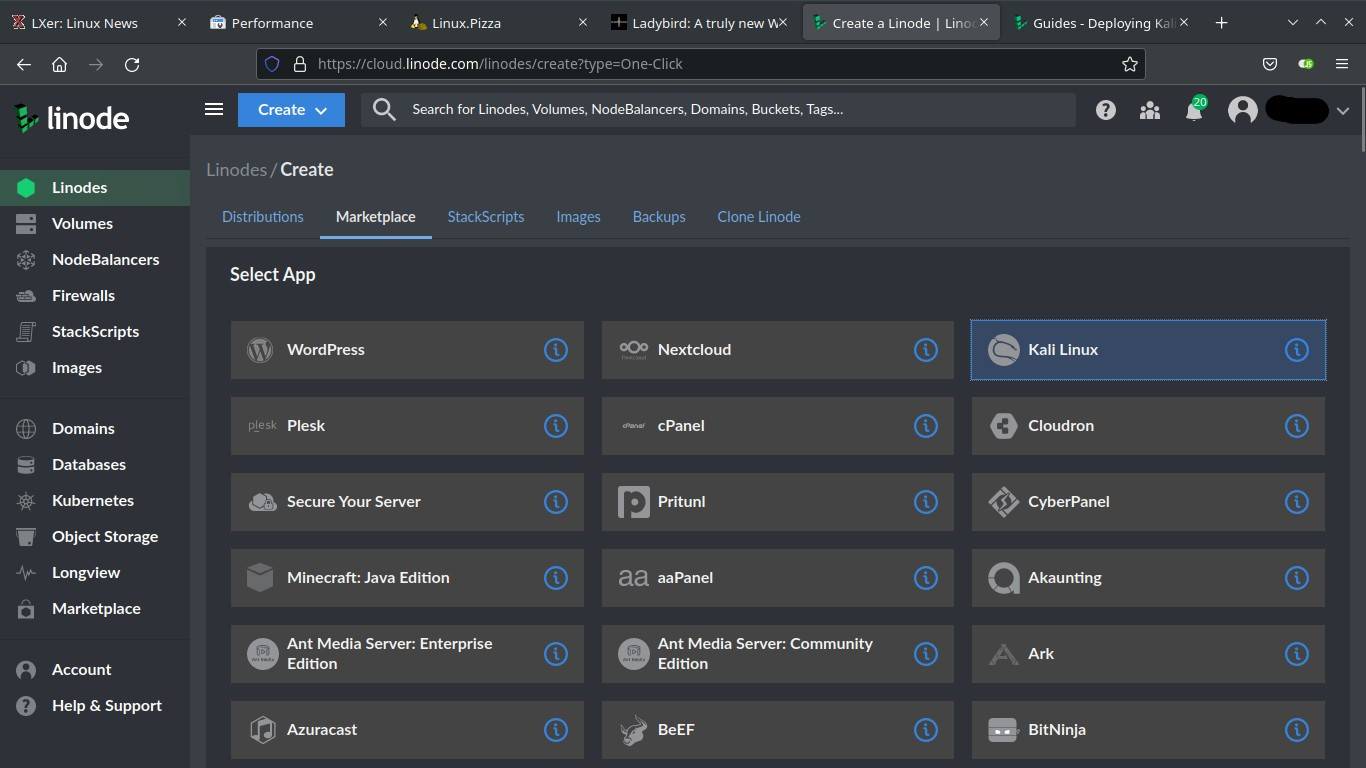Open Firewalls in the sidebar

click(x=95, y=296)
